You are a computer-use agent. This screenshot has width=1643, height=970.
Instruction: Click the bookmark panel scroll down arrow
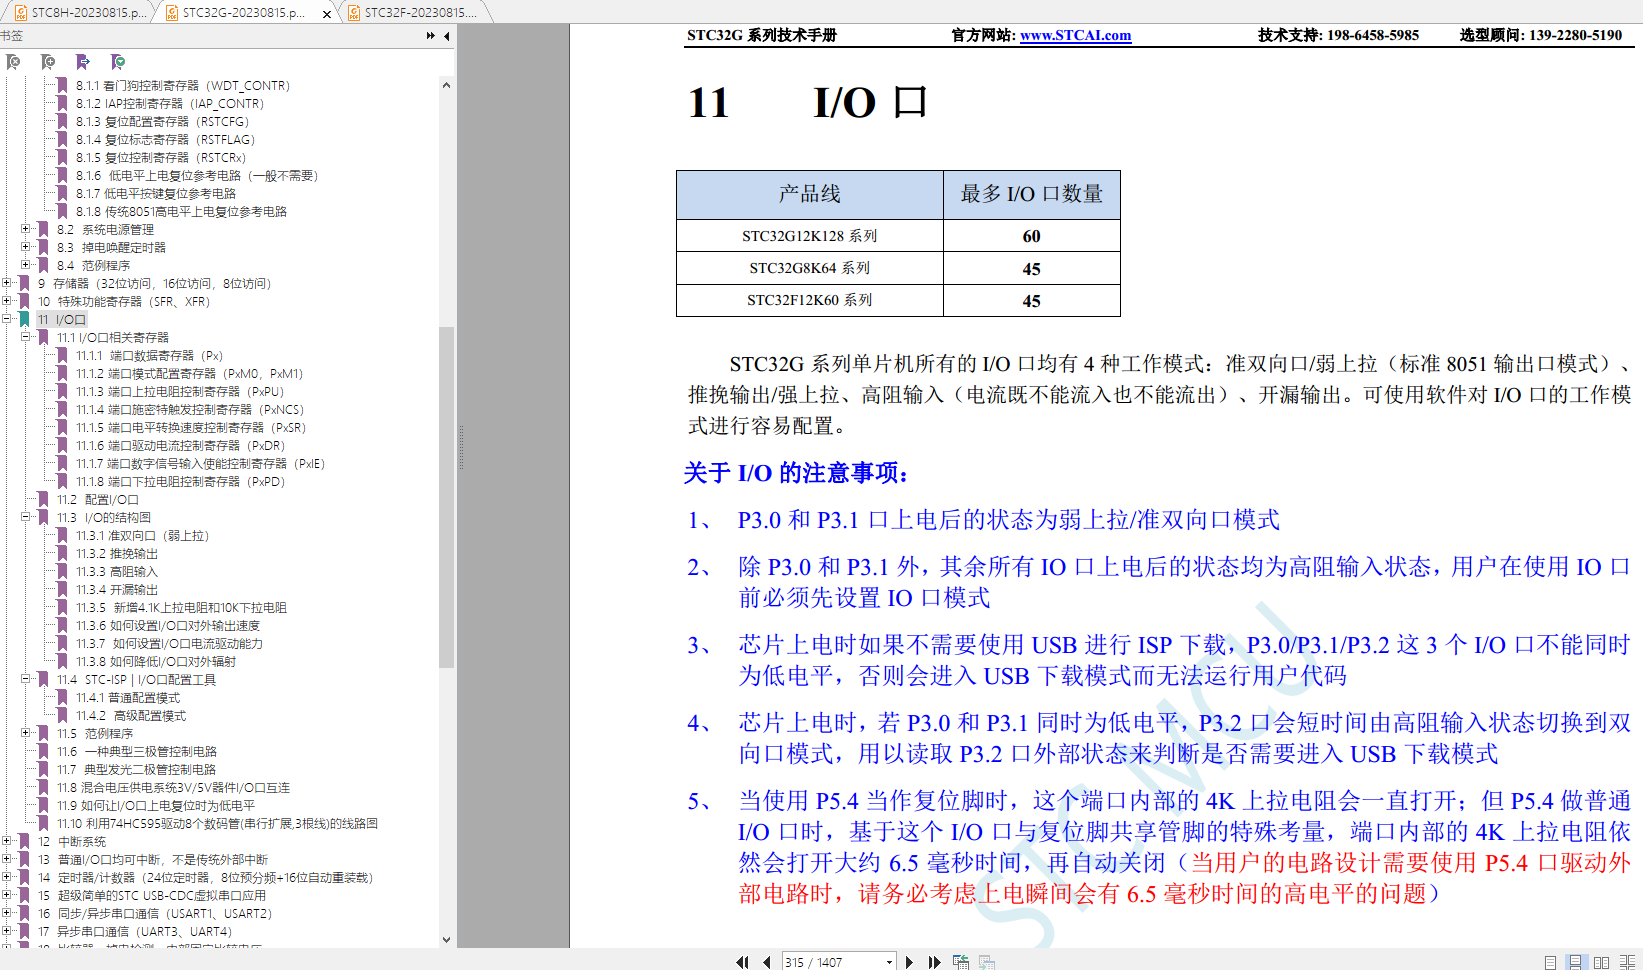pyautogui.click(x=446, y=940)
